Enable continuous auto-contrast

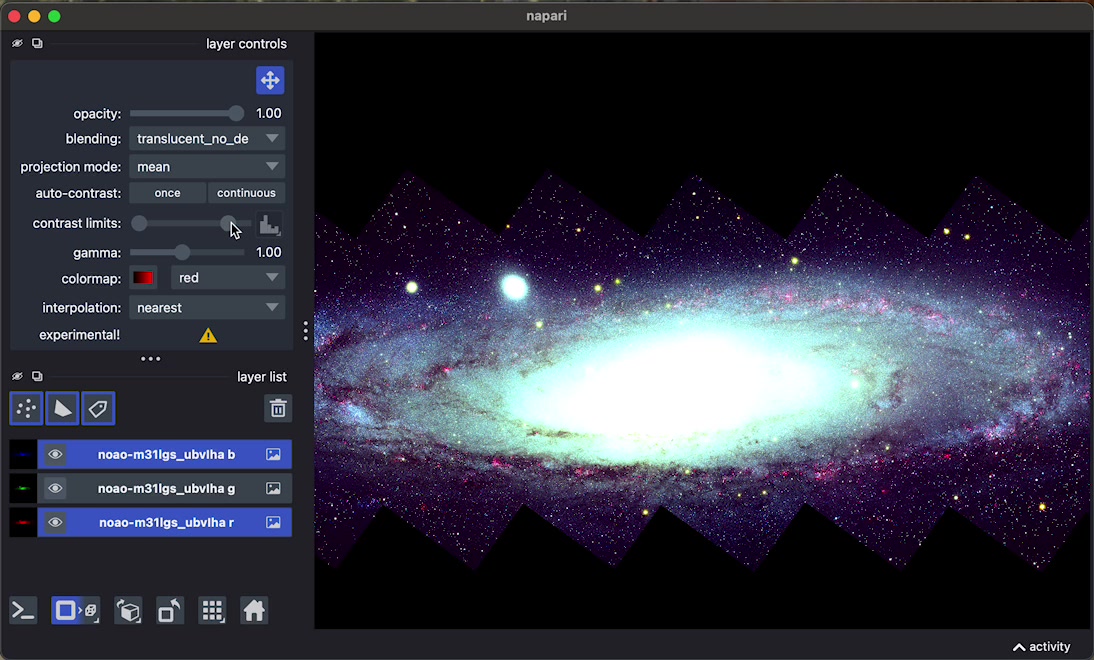tap(246, 193)
